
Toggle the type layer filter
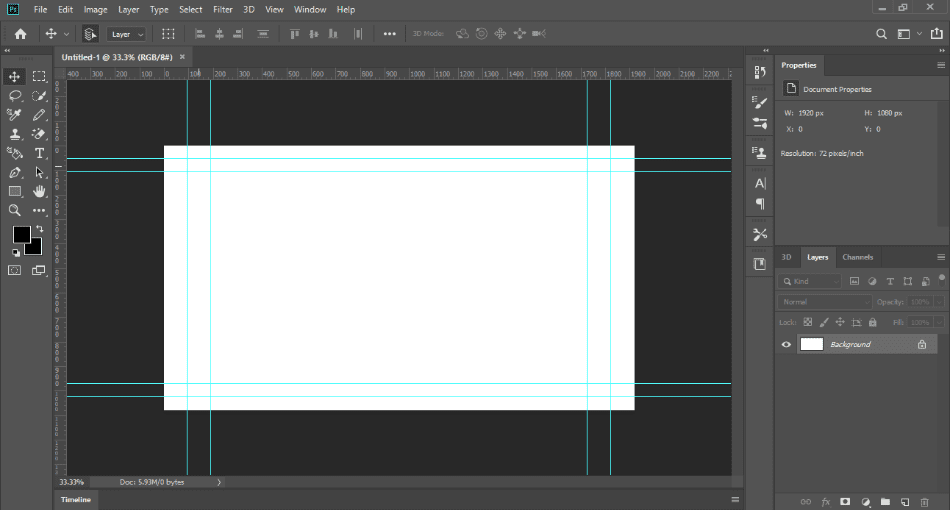click(890, 281)
